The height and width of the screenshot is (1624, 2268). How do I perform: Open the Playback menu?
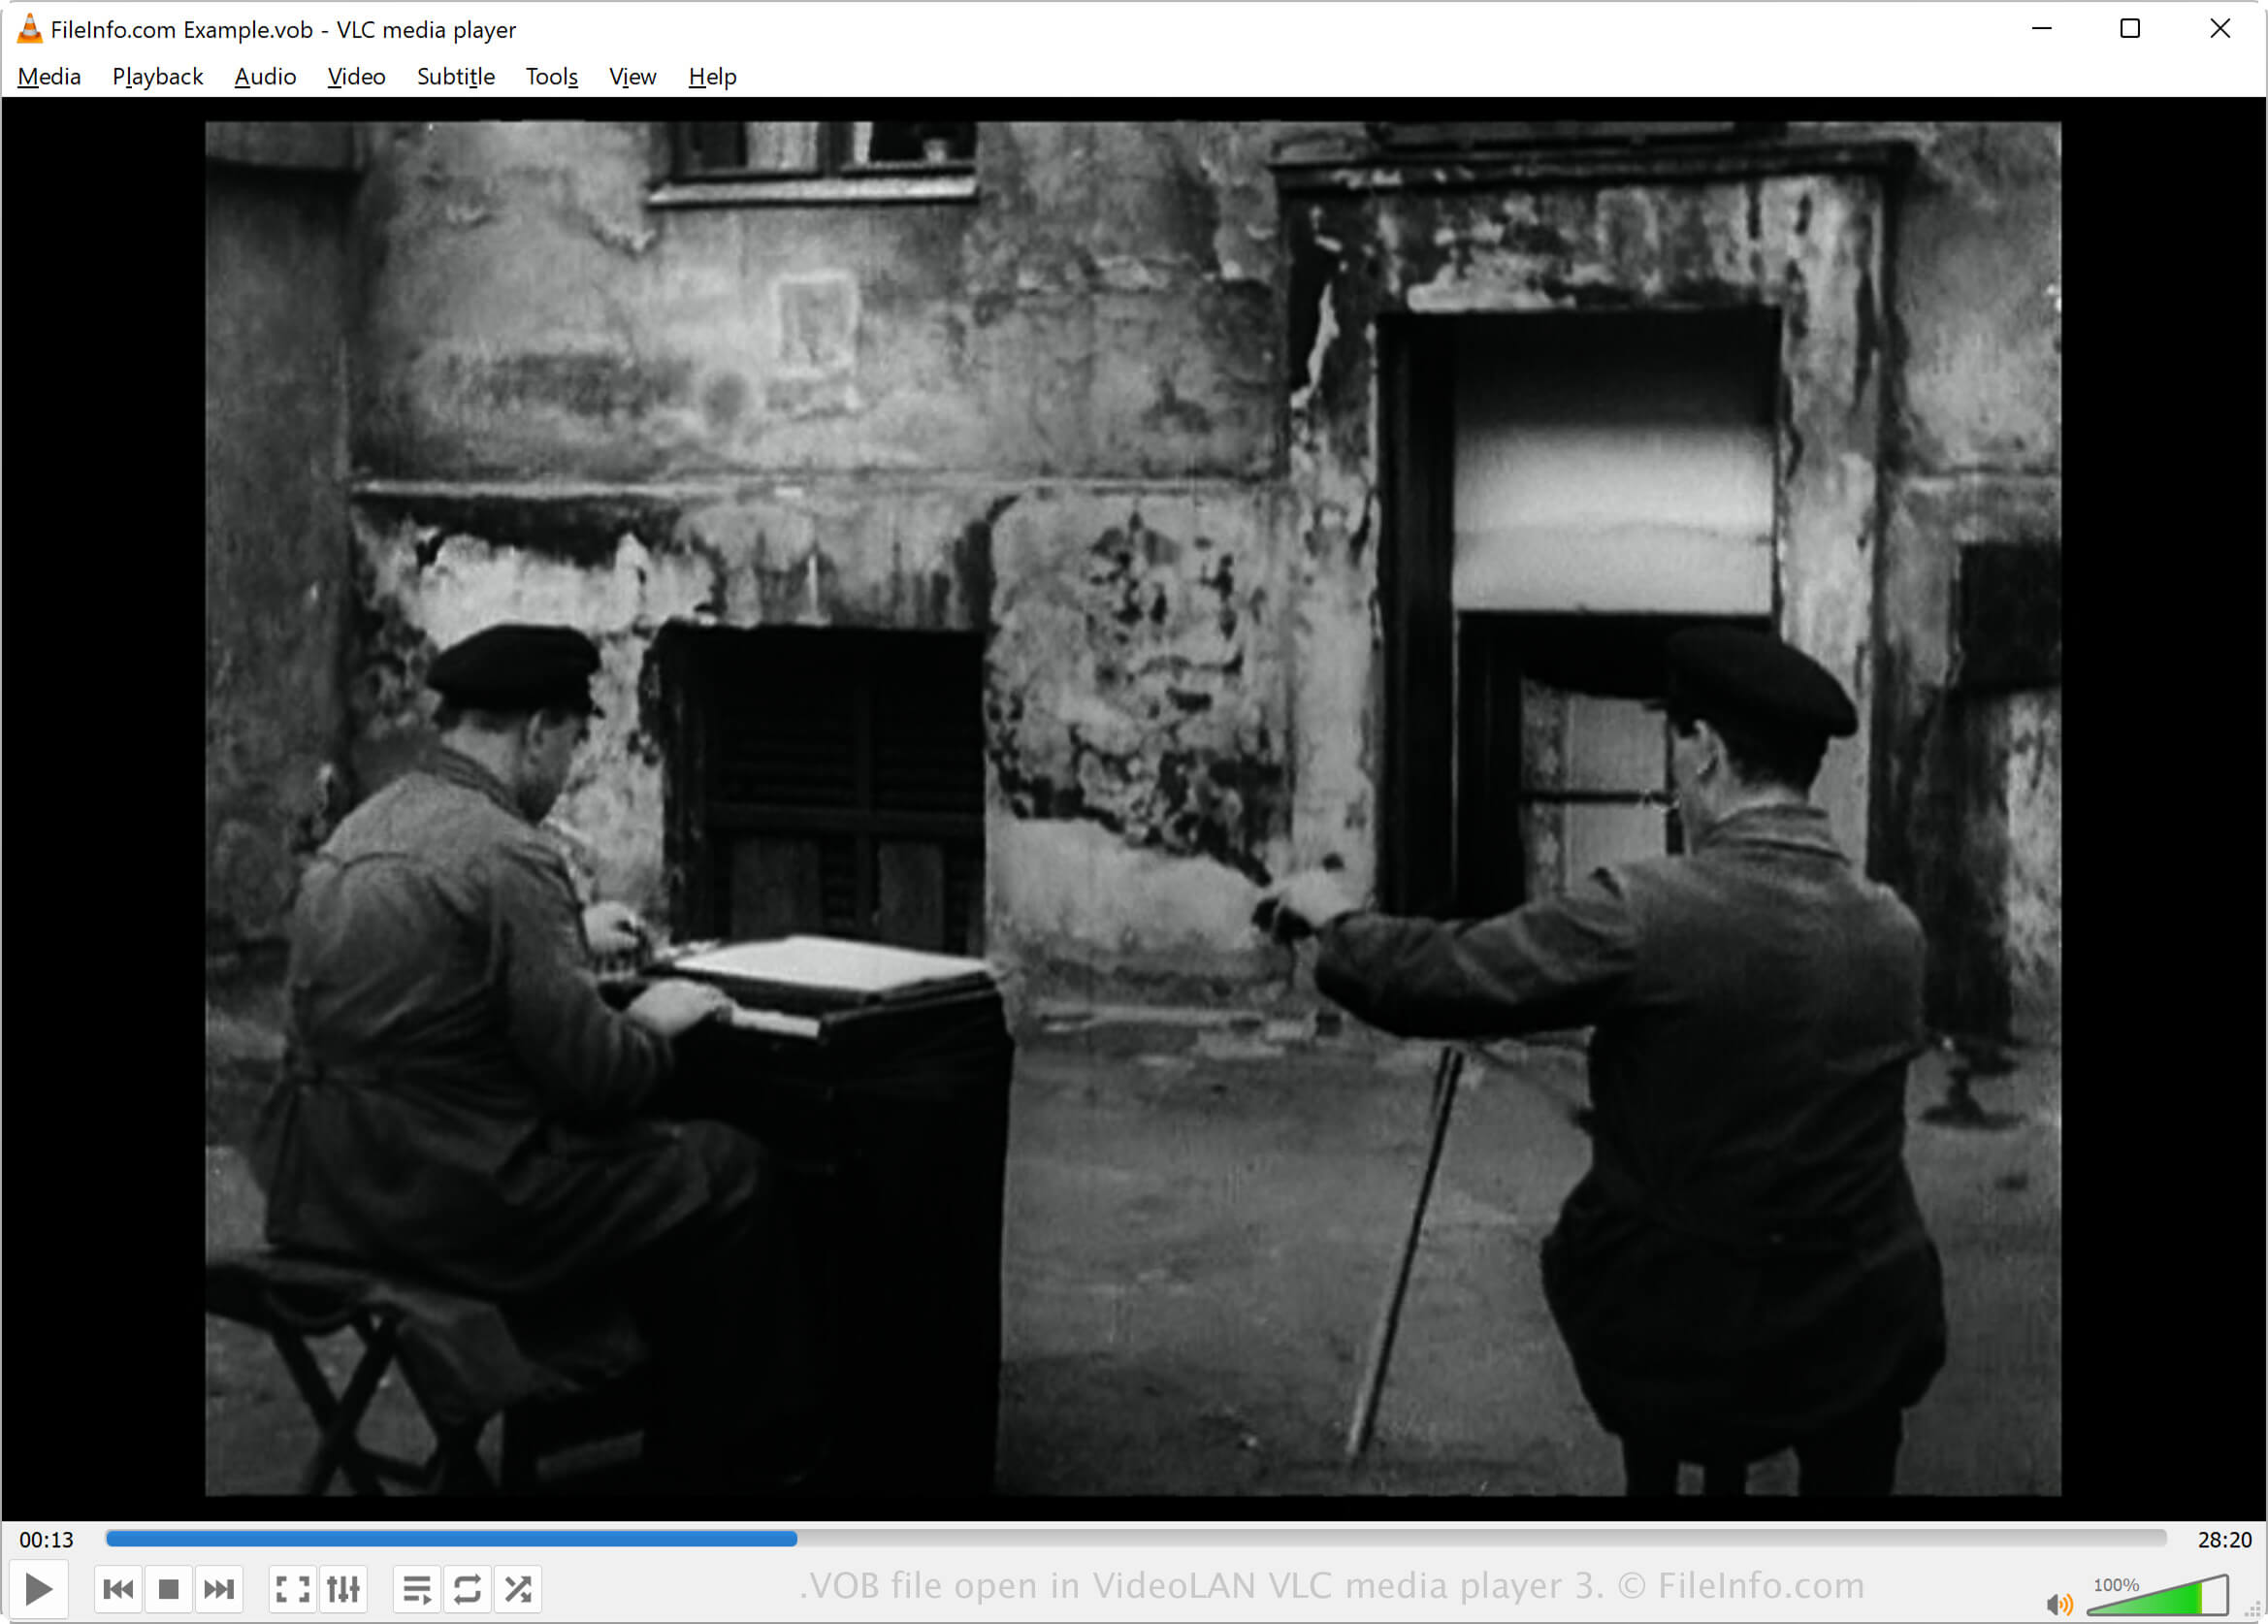coord(158,76)
